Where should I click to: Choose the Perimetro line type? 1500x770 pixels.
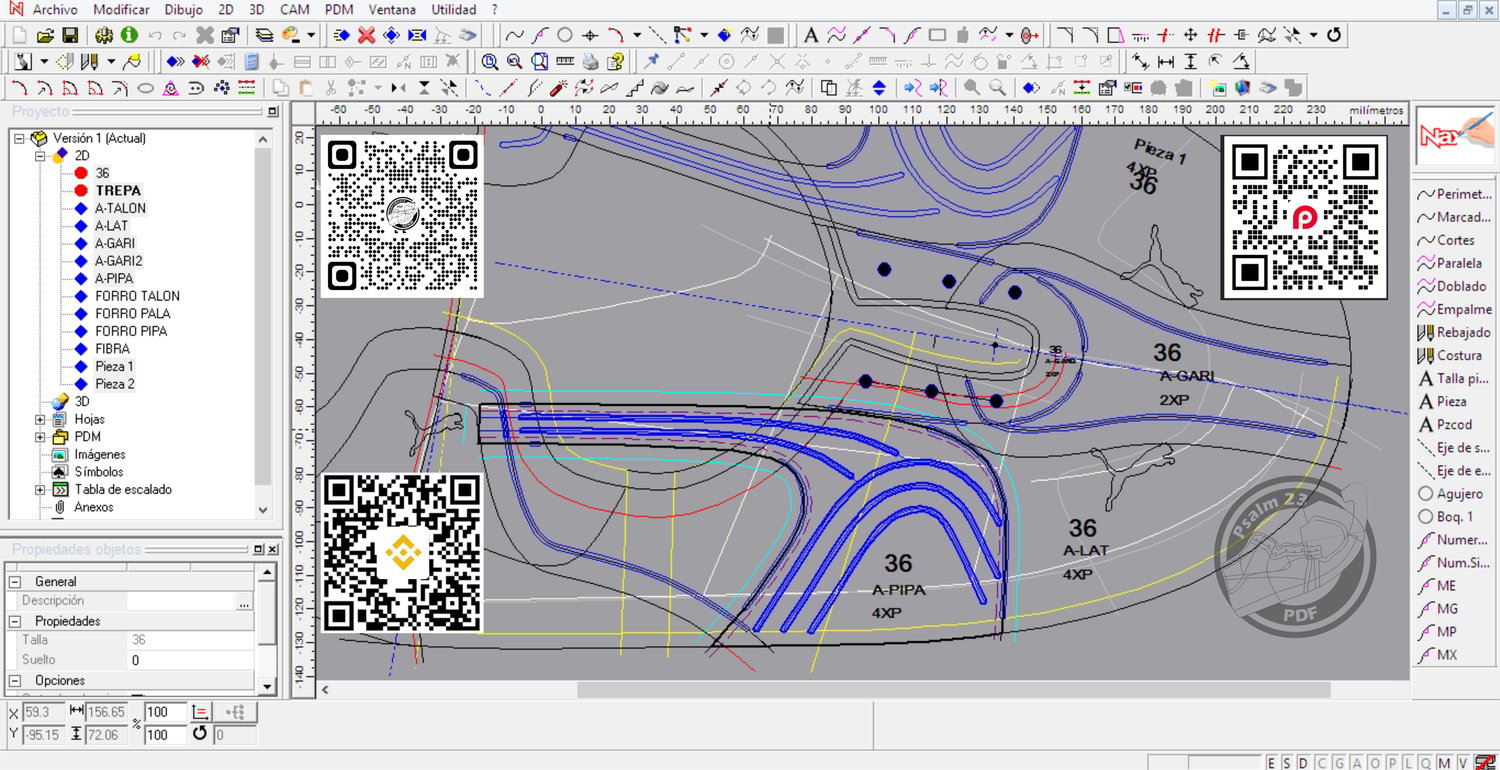tap(1453, 194)
